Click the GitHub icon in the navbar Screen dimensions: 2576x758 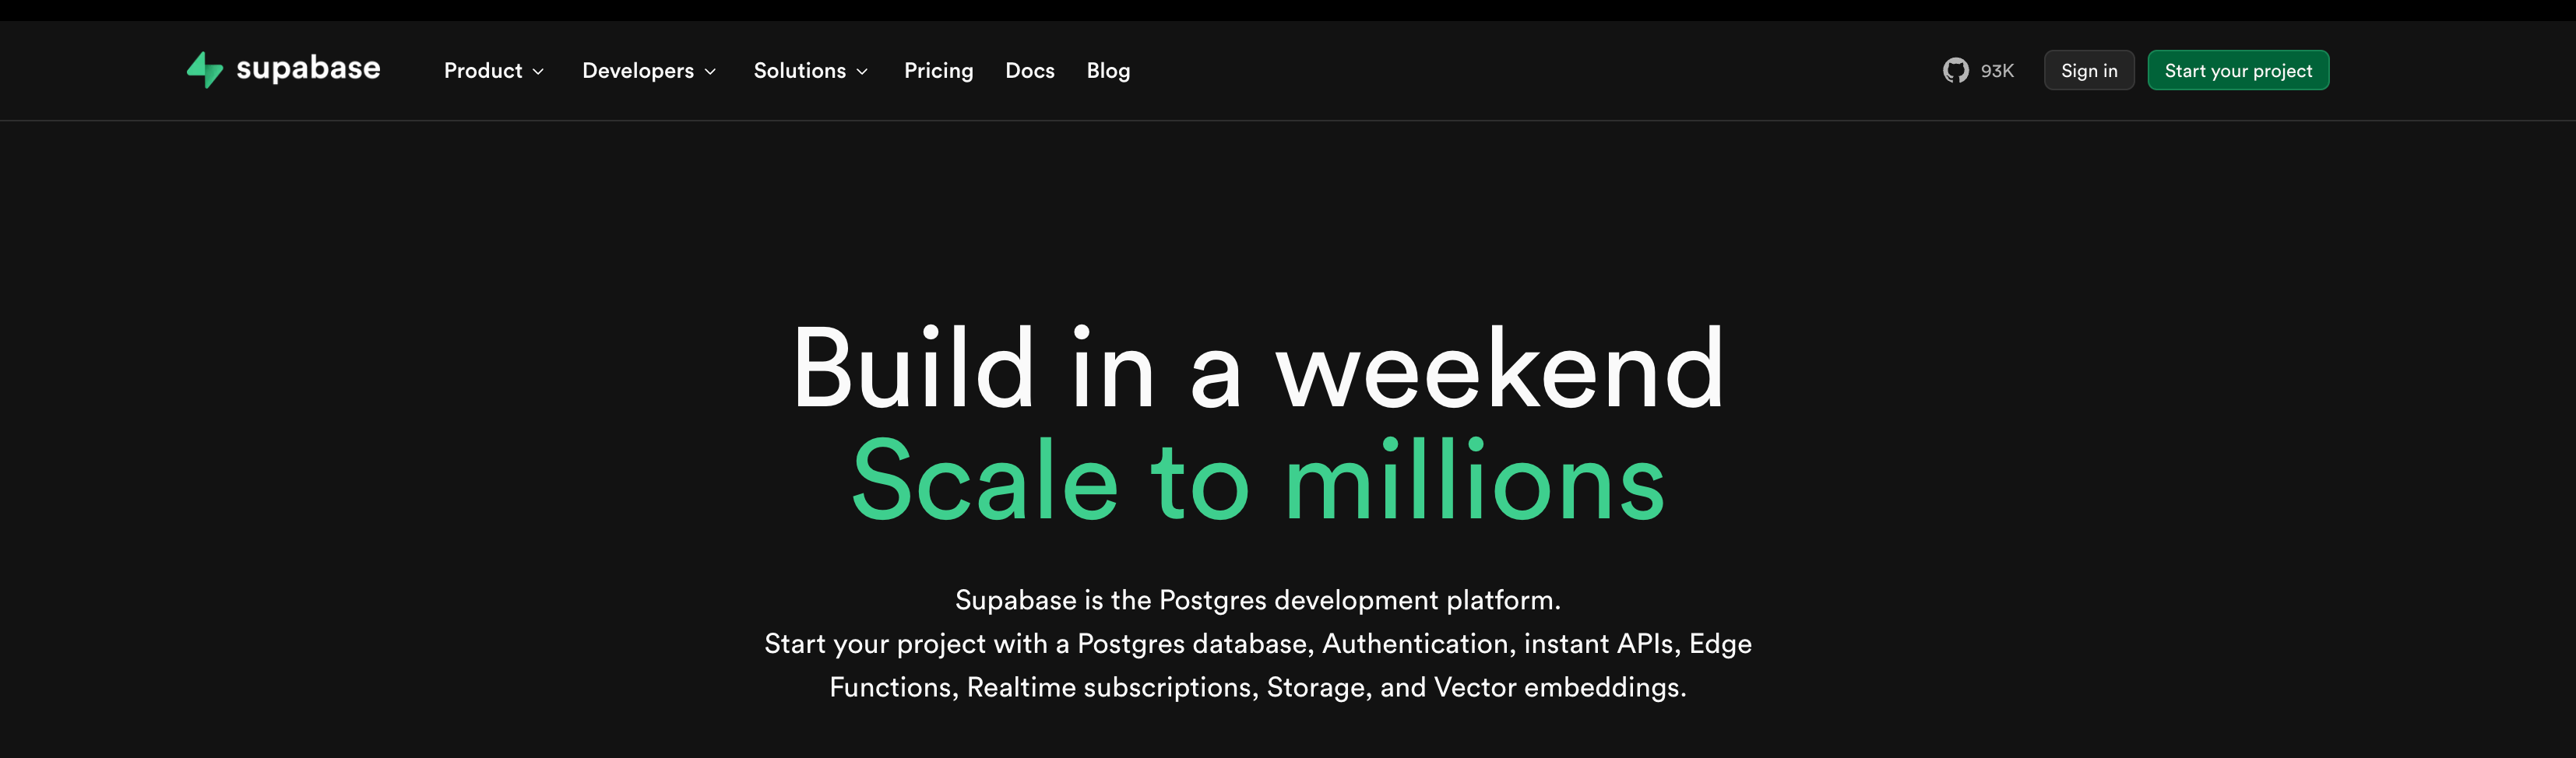point(1957,70)
